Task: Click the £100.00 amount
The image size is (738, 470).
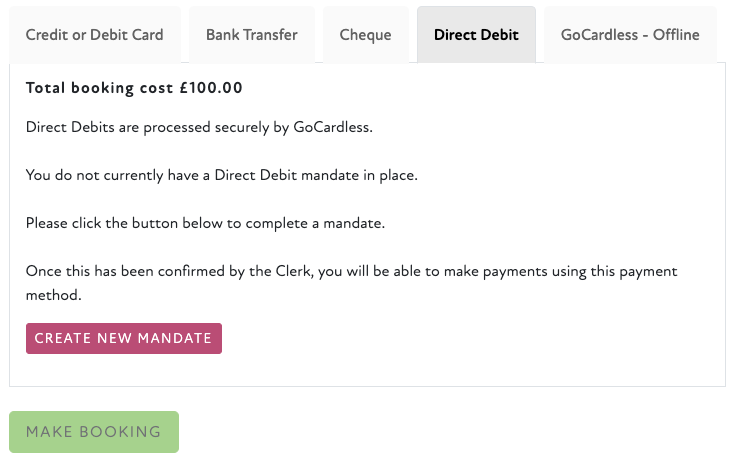Action: point(211,88)
